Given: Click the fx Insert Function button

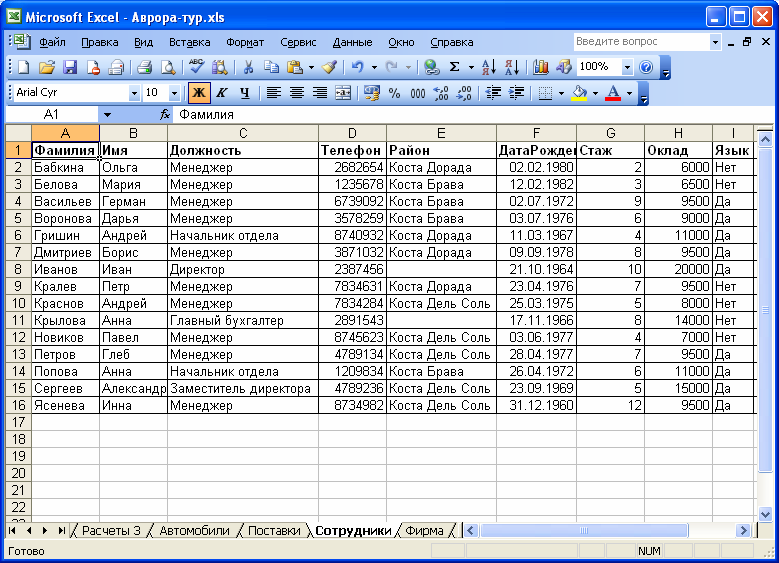Looking at the screenshot, I should point(164,115).
